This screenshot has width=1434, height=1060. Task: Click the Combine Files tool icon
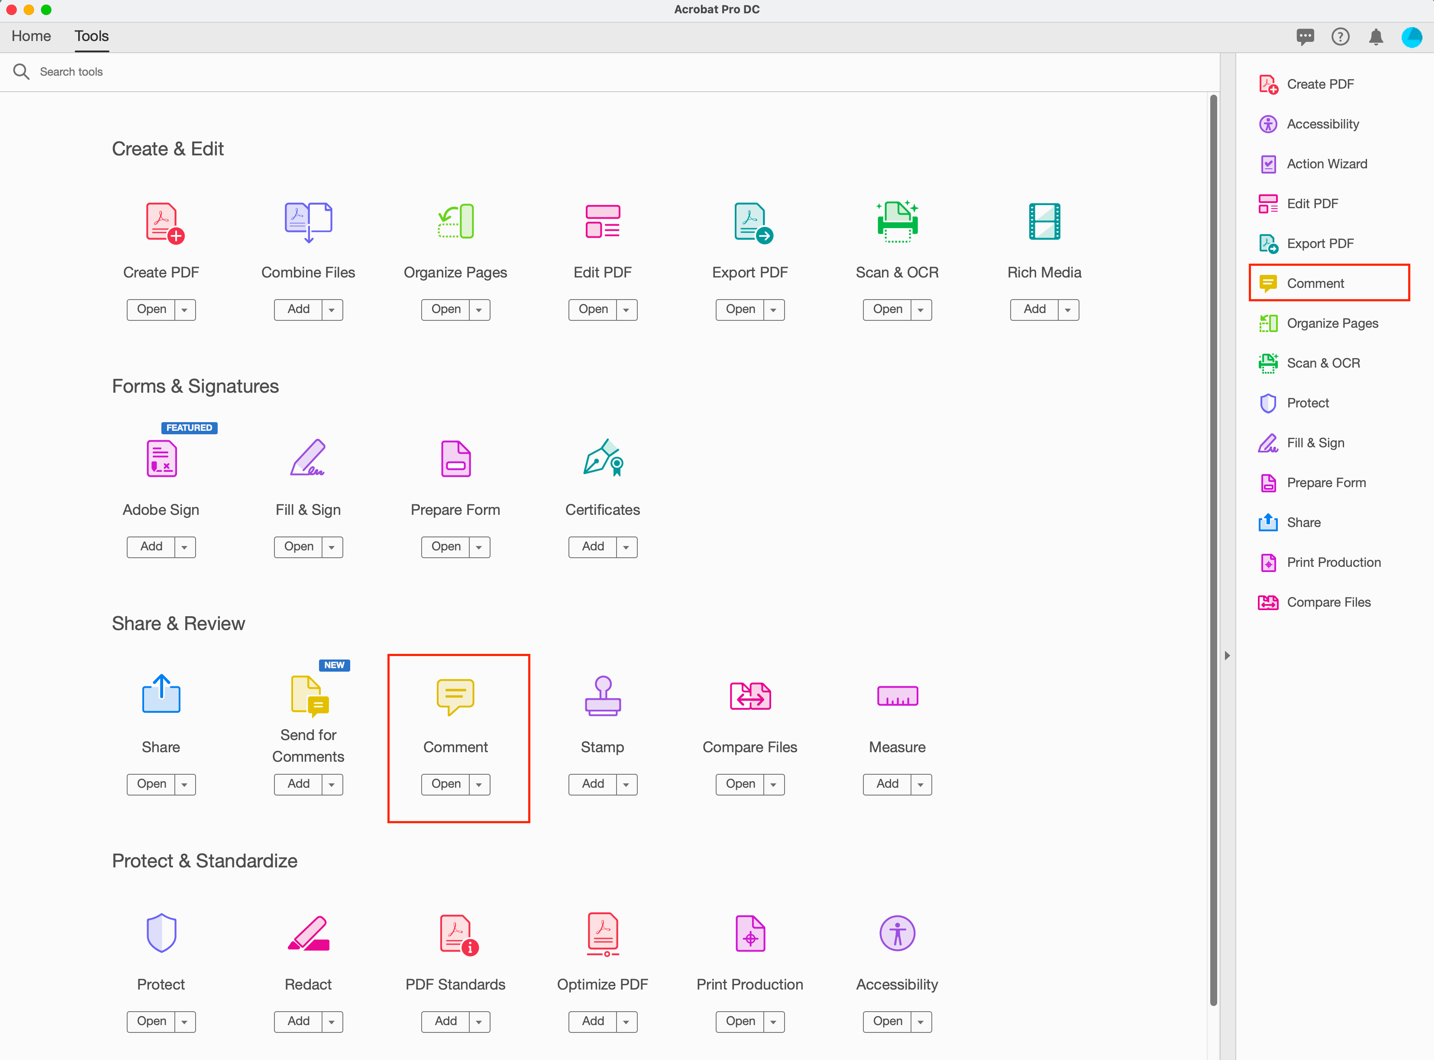tap(308, 222)
